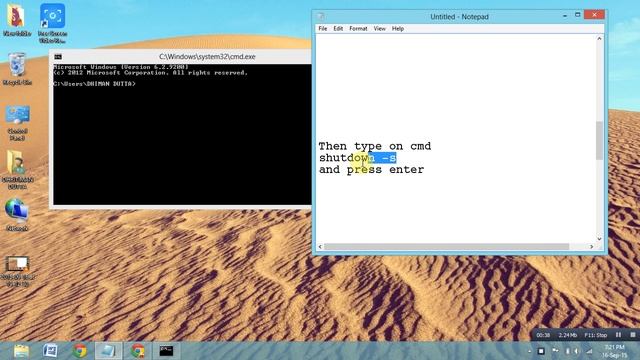The width and height of the screenshot is (640, 360).
Task: Open the File menu in Notepad
Action: pos(322,29)
